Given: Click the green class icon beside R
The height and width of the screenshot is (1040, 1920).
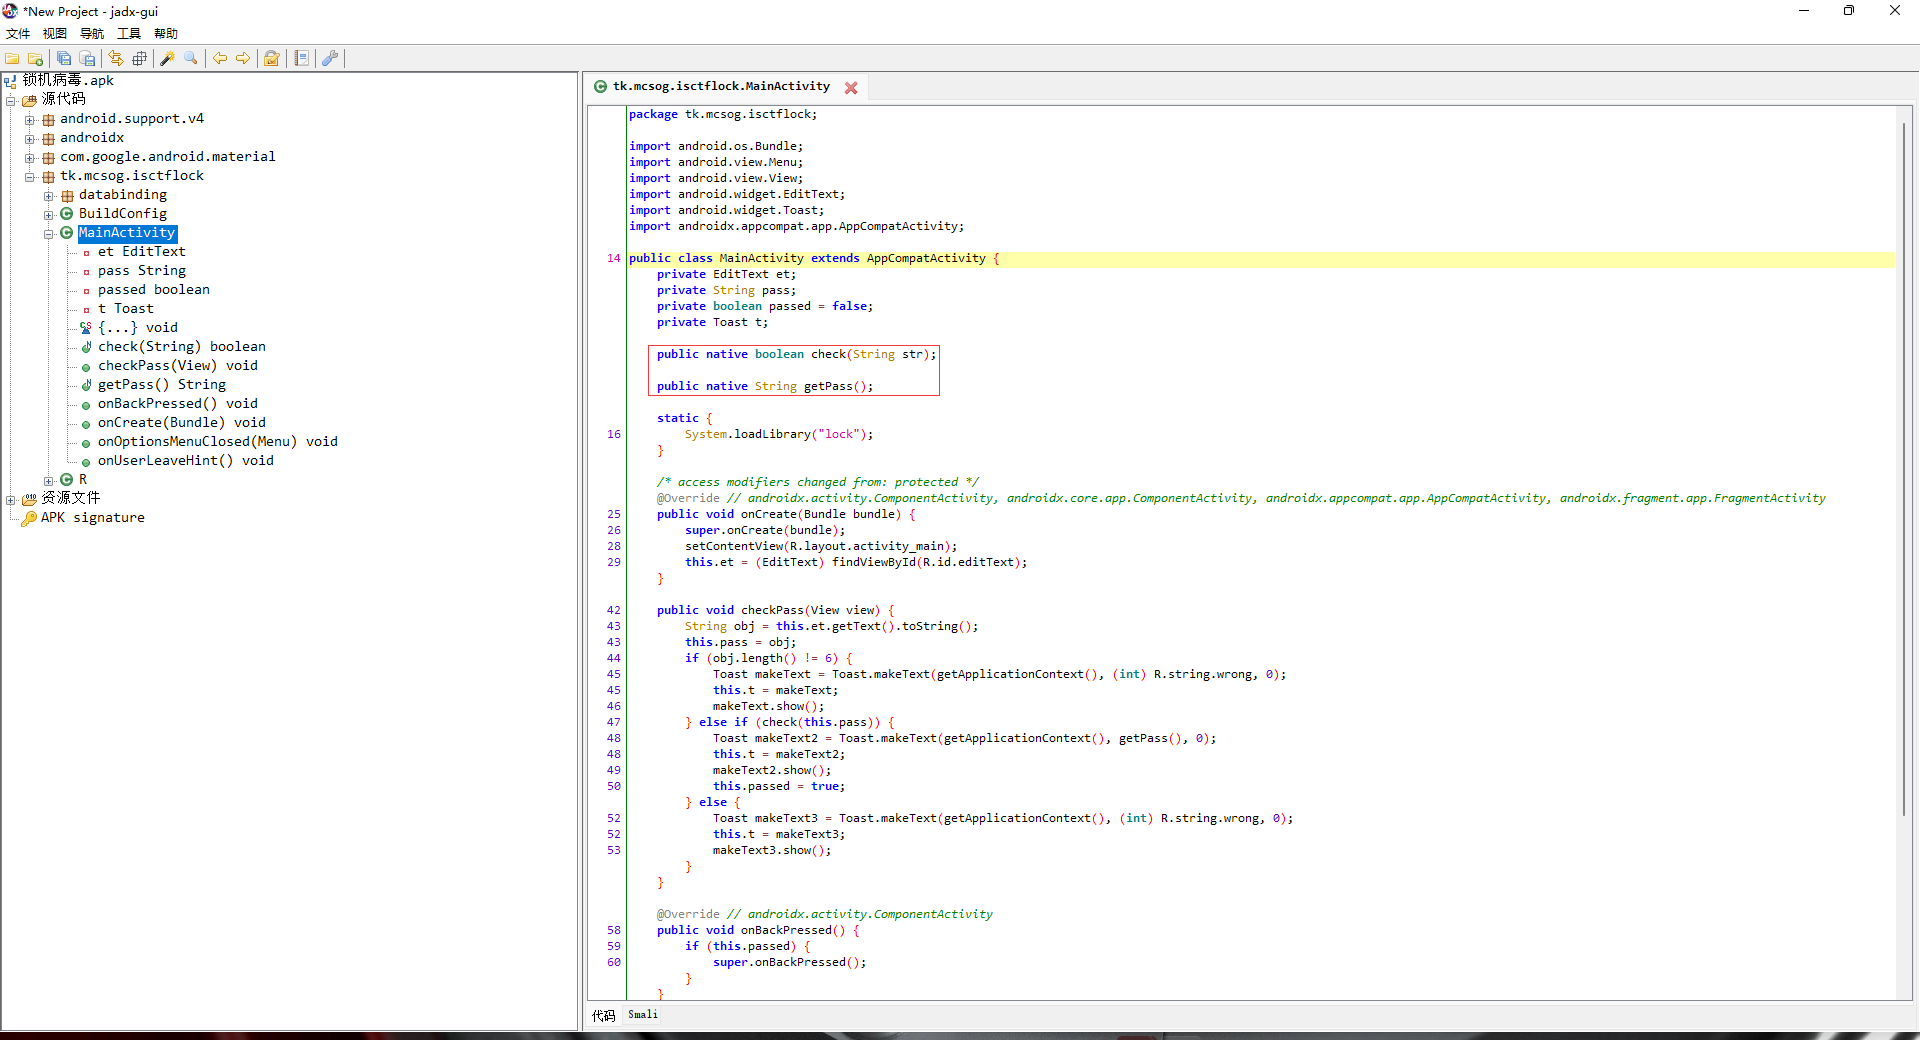Looking at the screenshot, I should pyautogui.click(x=67, y=480).
